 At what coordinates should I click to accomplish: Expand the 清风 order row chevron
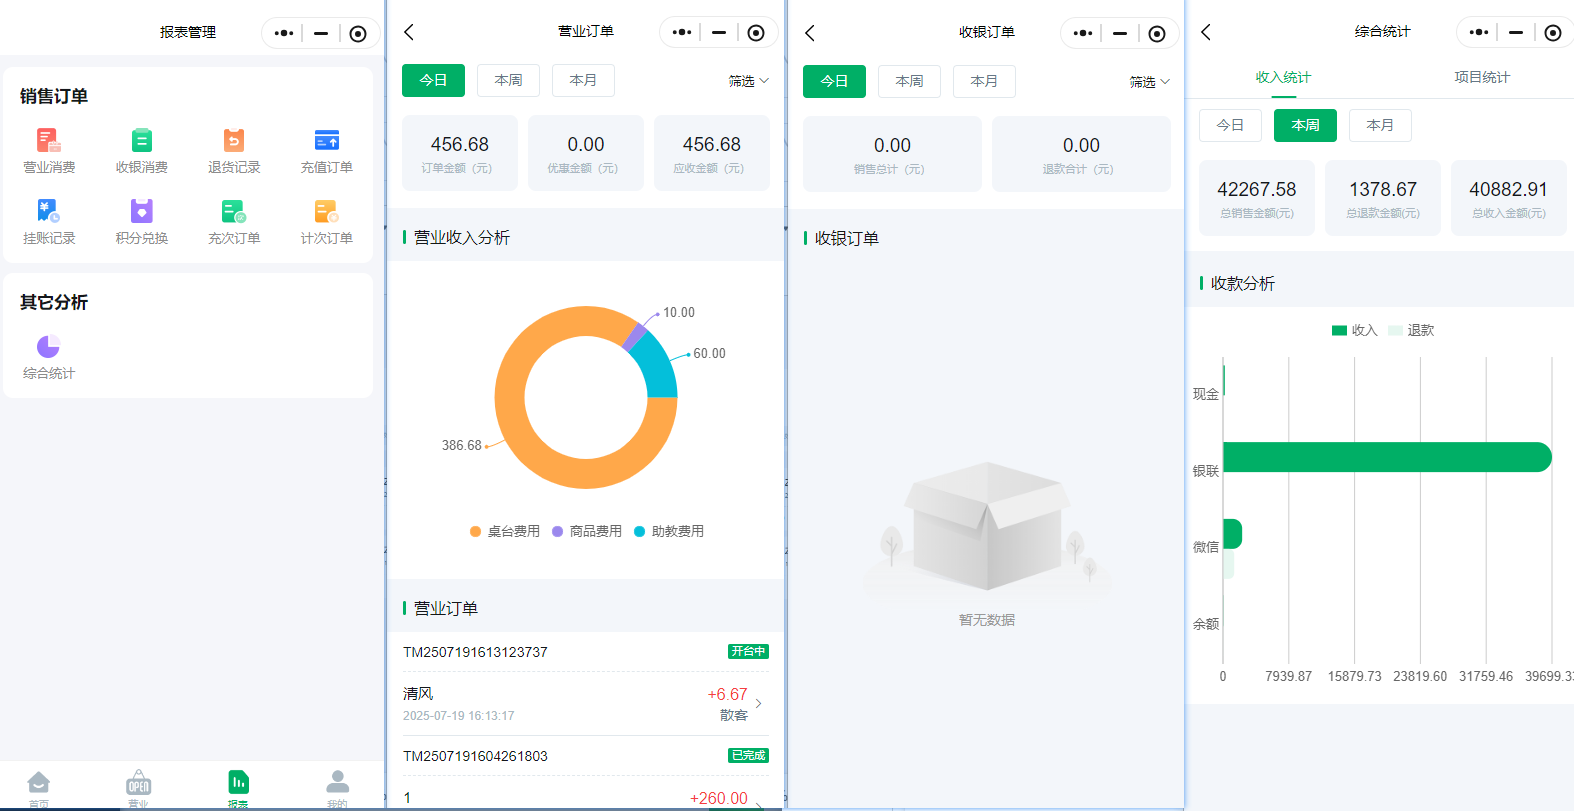pos(758,703)
